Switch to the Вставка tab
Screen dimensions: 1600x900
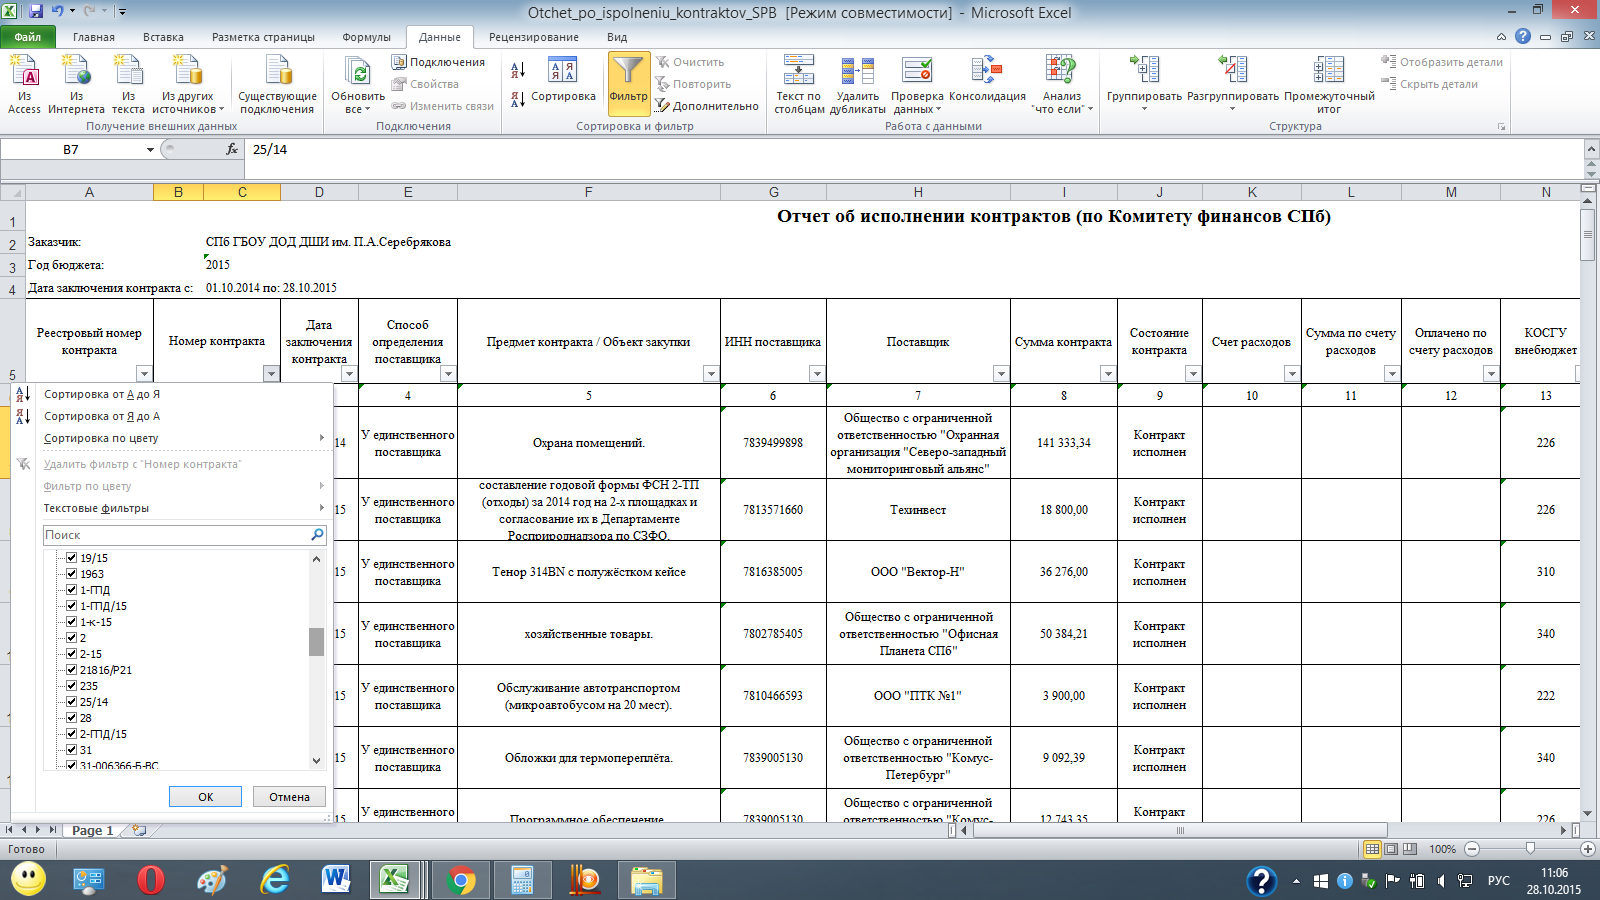pos(163,37)
